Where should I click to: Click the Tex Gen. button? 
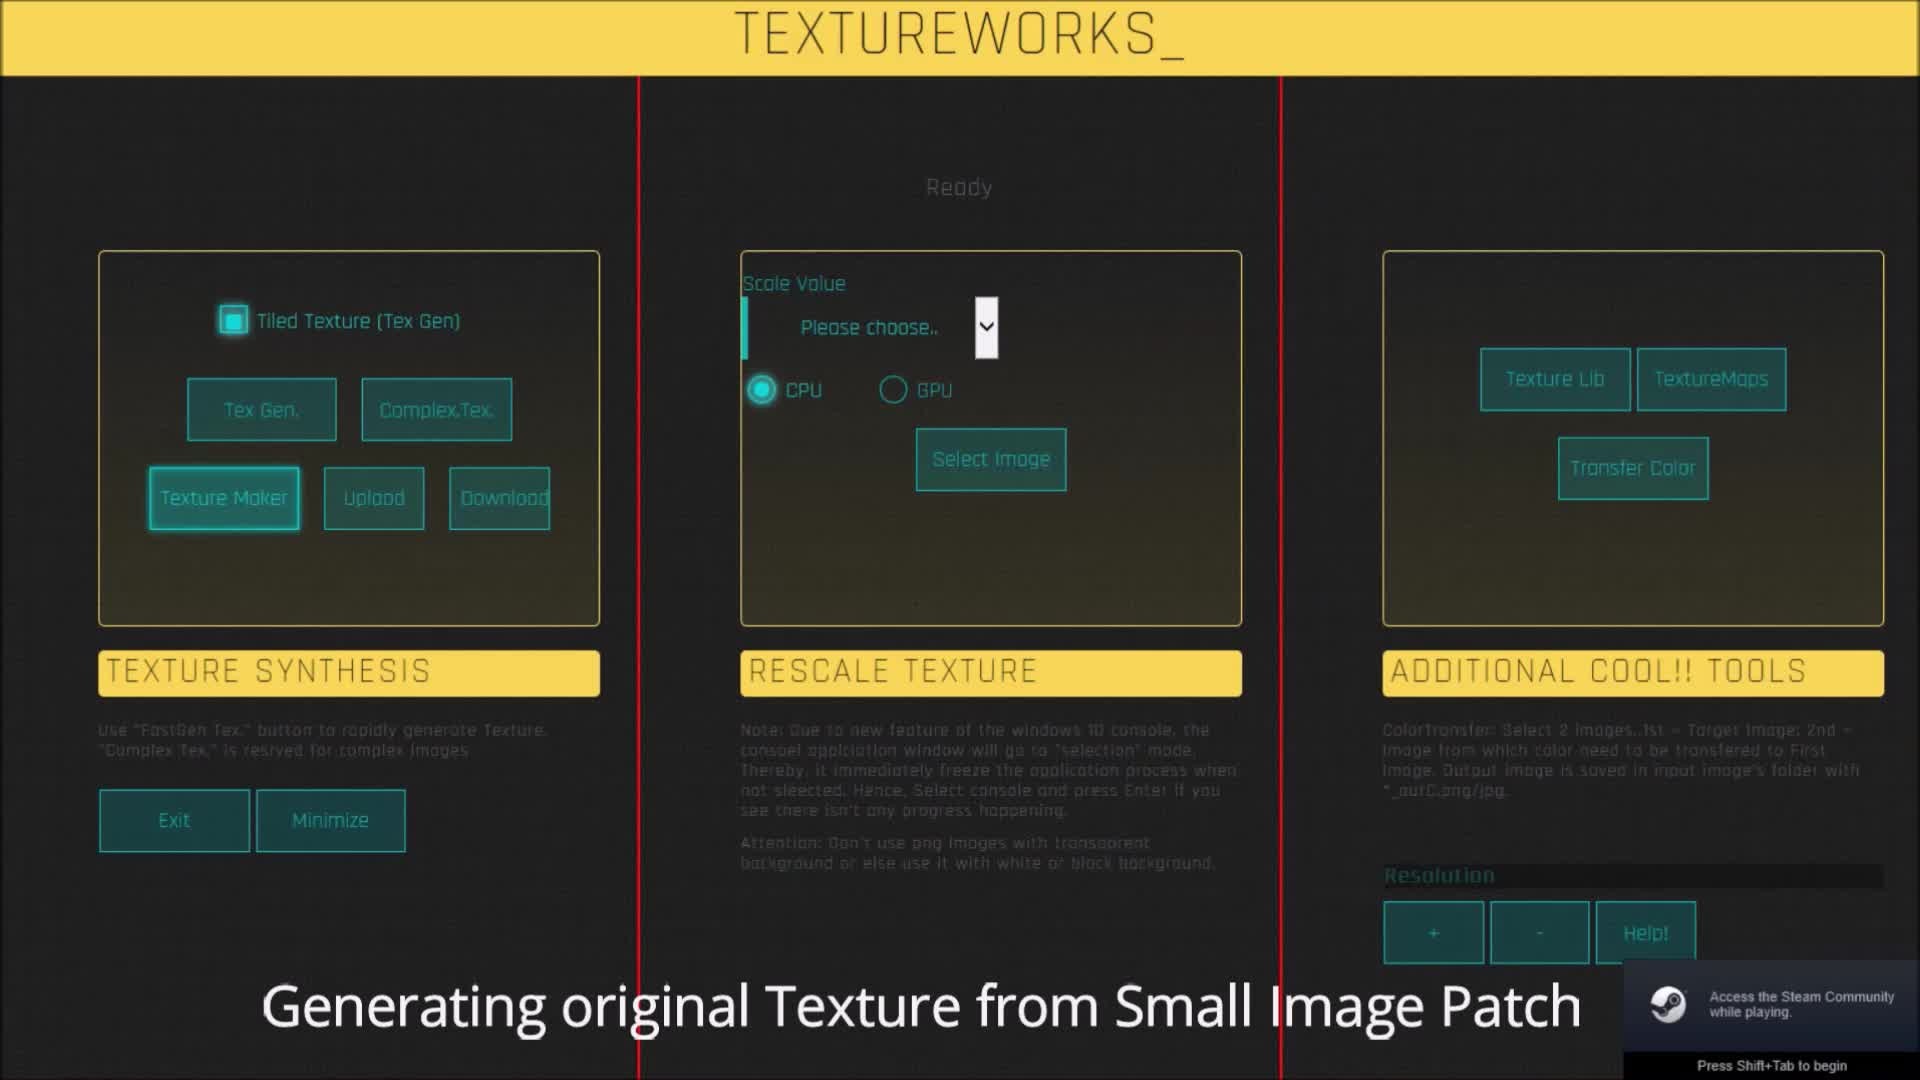coord(261,410)
